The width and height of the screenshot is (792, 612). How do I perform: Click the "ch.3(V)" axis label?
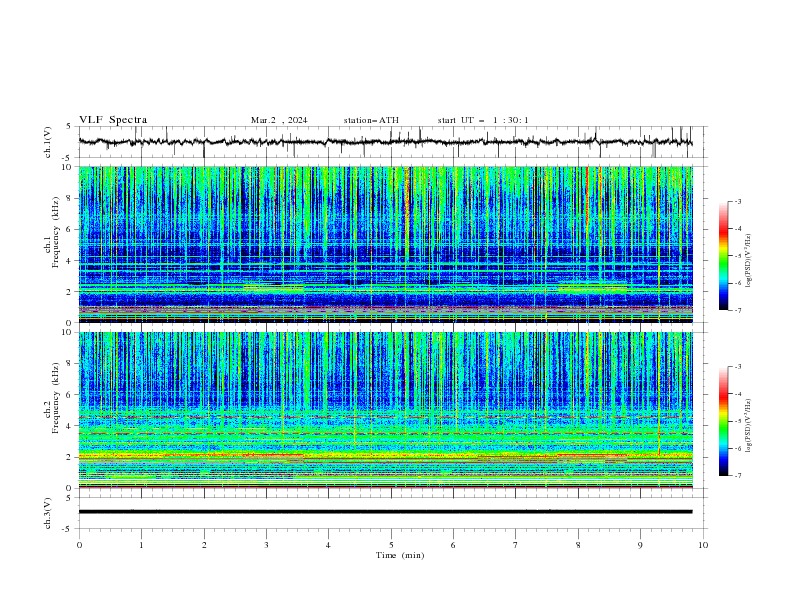coord(48,513)
